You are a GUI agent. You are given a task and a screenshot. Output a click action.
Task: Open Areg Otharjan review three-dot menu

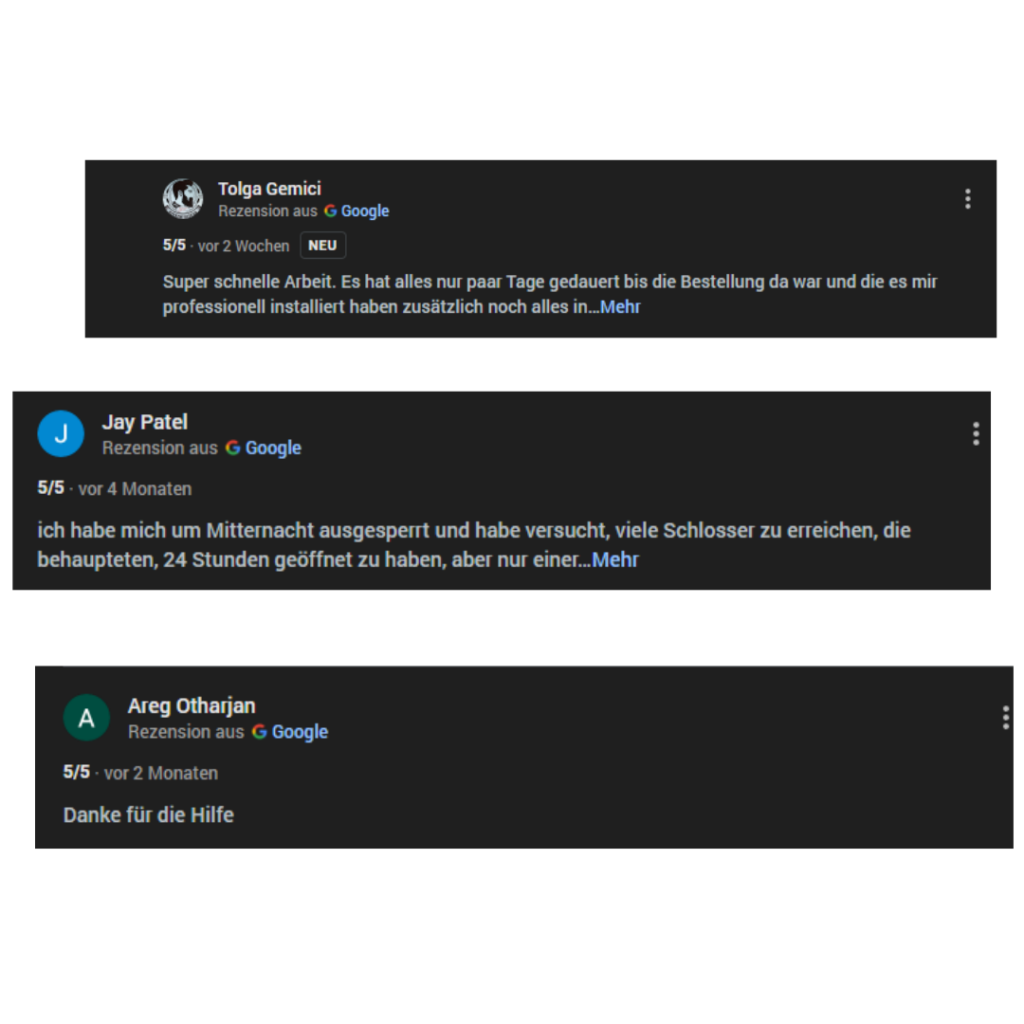pyautogui.click(x=1005, y=718)
